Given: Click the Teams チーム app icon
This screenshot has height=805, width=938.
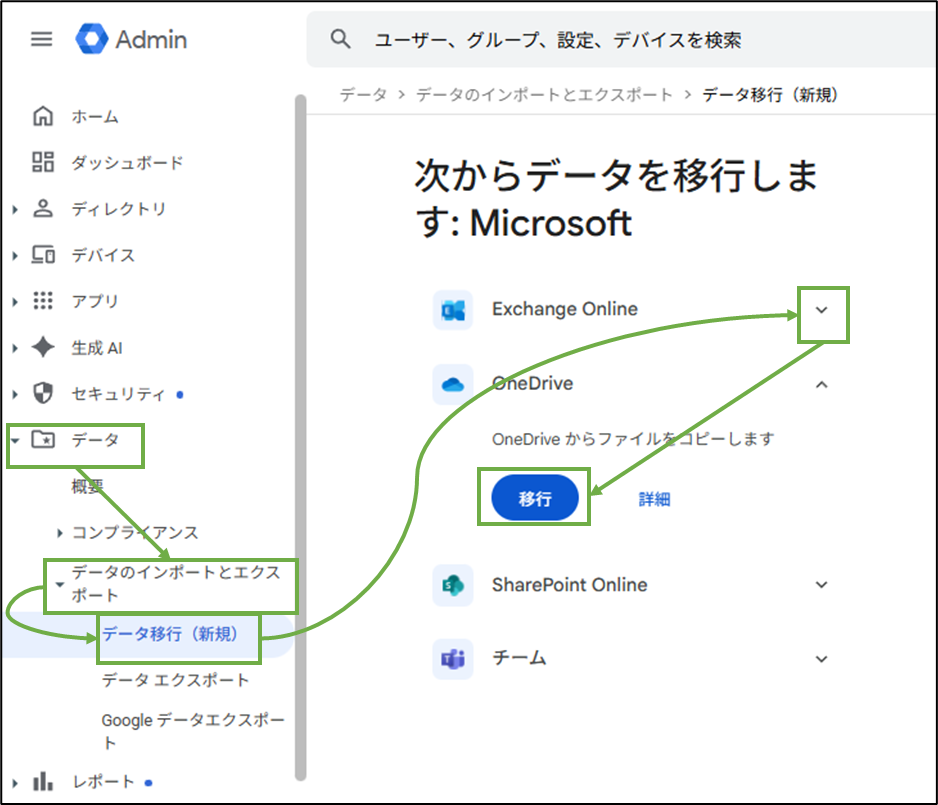Looking at the screenshot, I should [453, 659].
